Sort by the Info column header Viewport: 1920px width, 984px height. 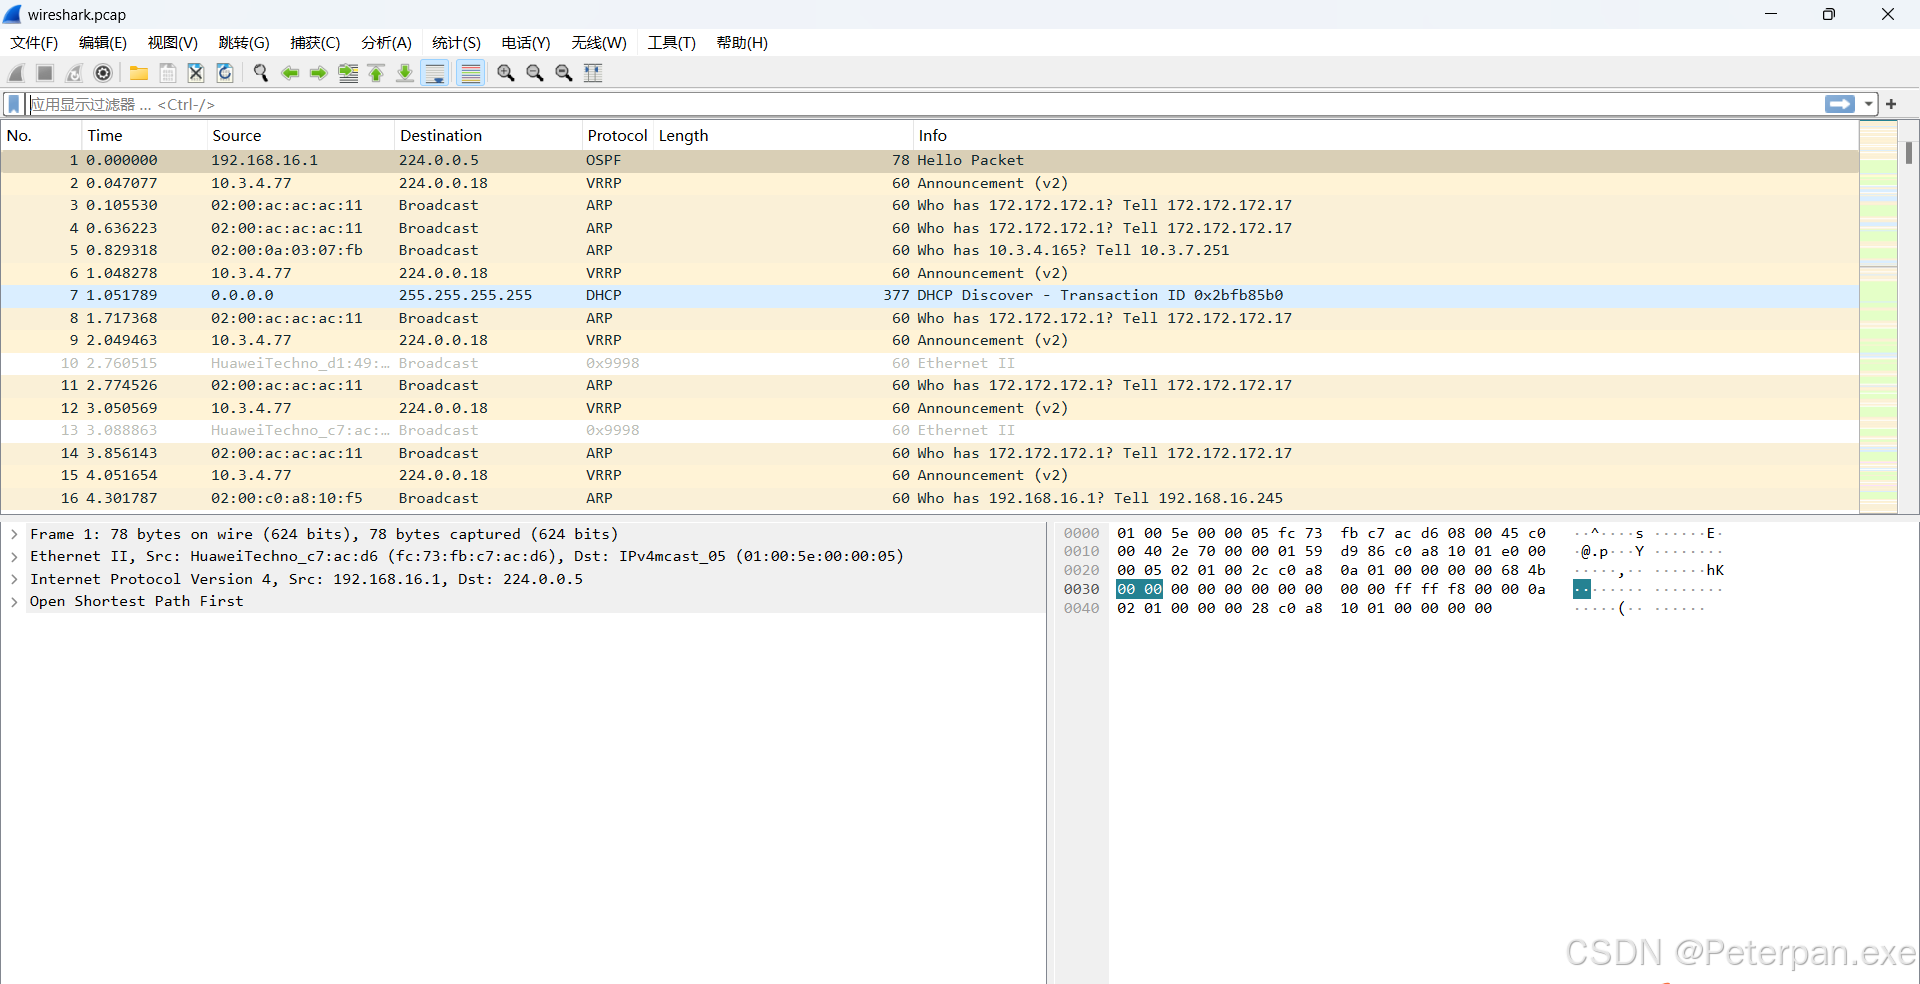pyautogui.click(x=1386, y=136)
